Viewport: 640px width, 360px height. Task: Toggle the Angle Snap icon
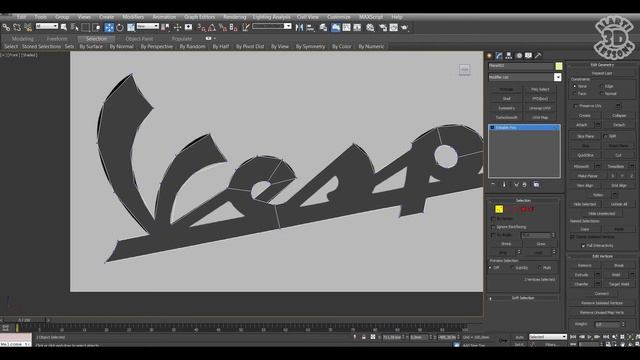coord(212,27)
